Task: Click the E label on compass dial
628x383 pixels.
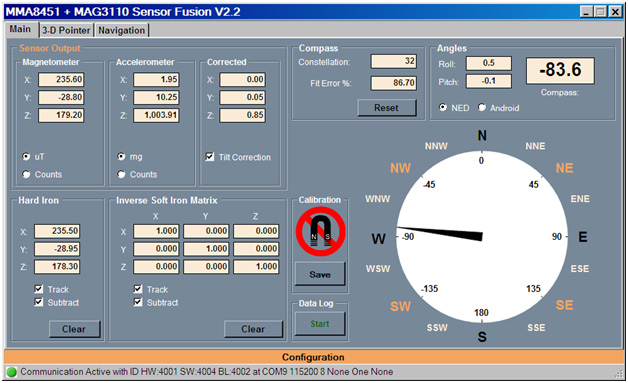Action: (583, 237)
